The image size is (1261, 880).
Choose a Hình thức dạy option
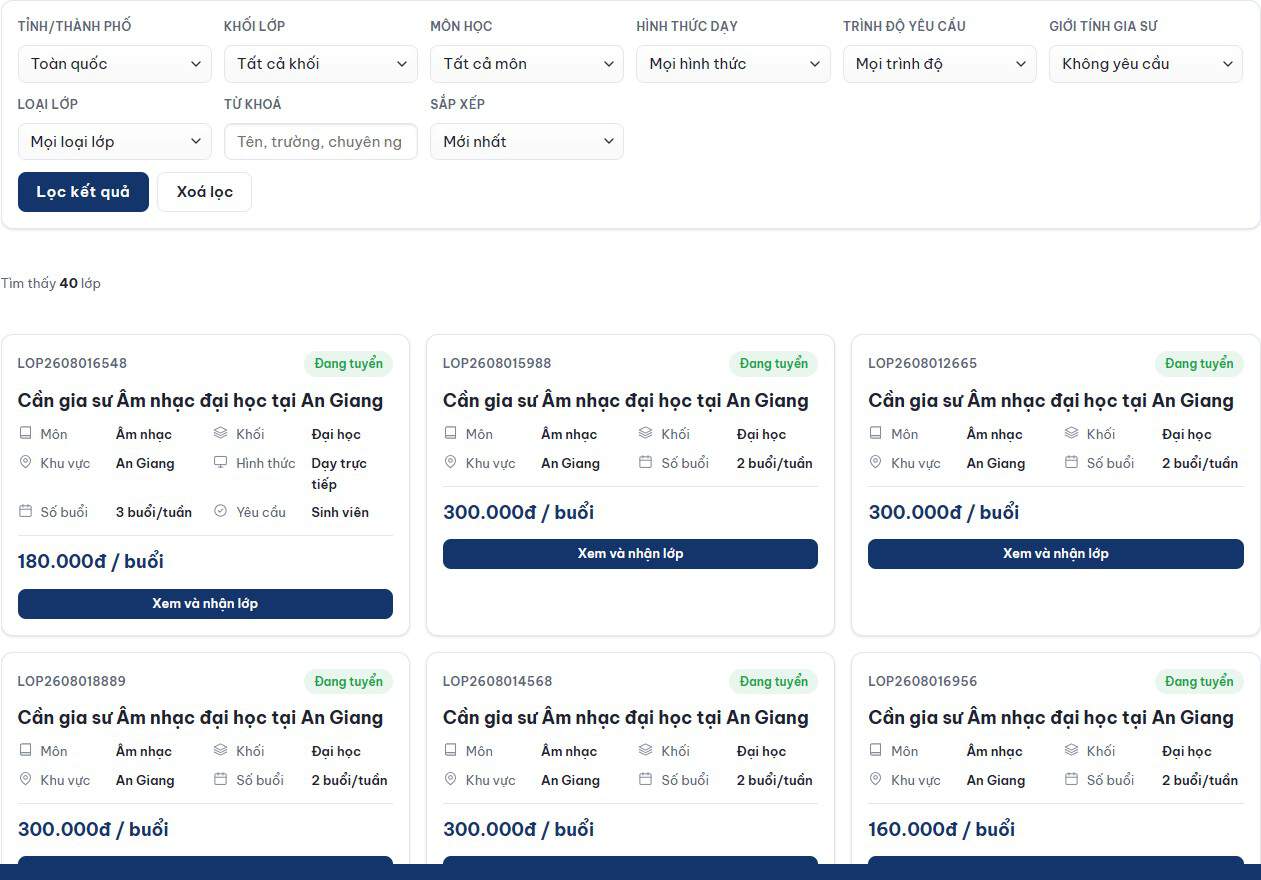click(x=733, y=64)
